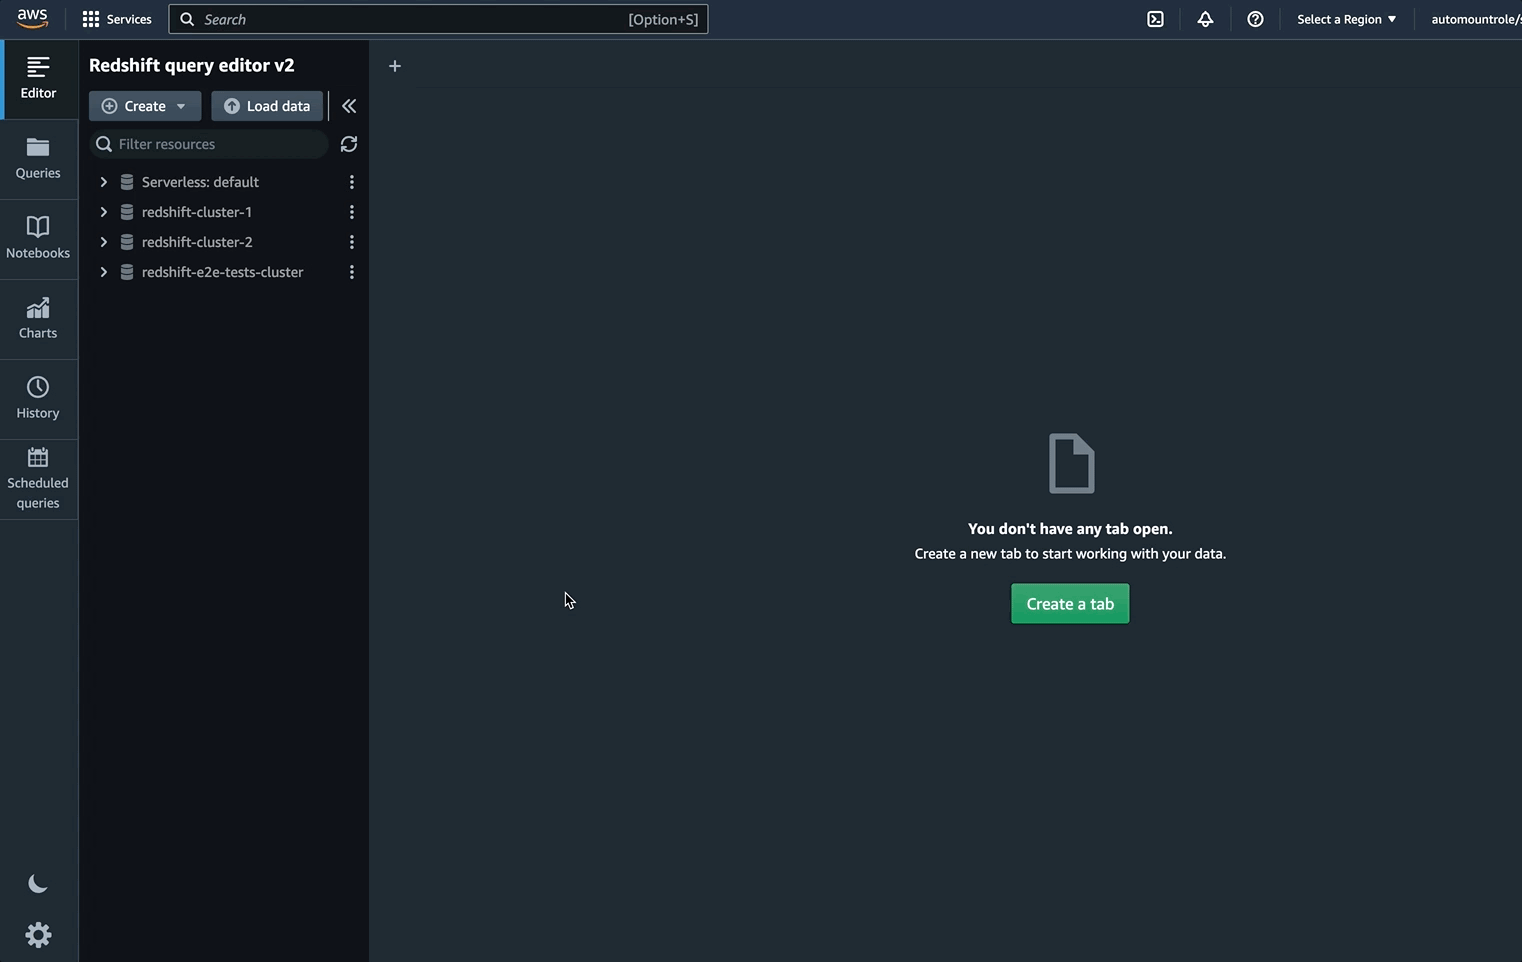
Task: Launch the CloudShell terminal icon
Action: click(x=1155, y=19)
